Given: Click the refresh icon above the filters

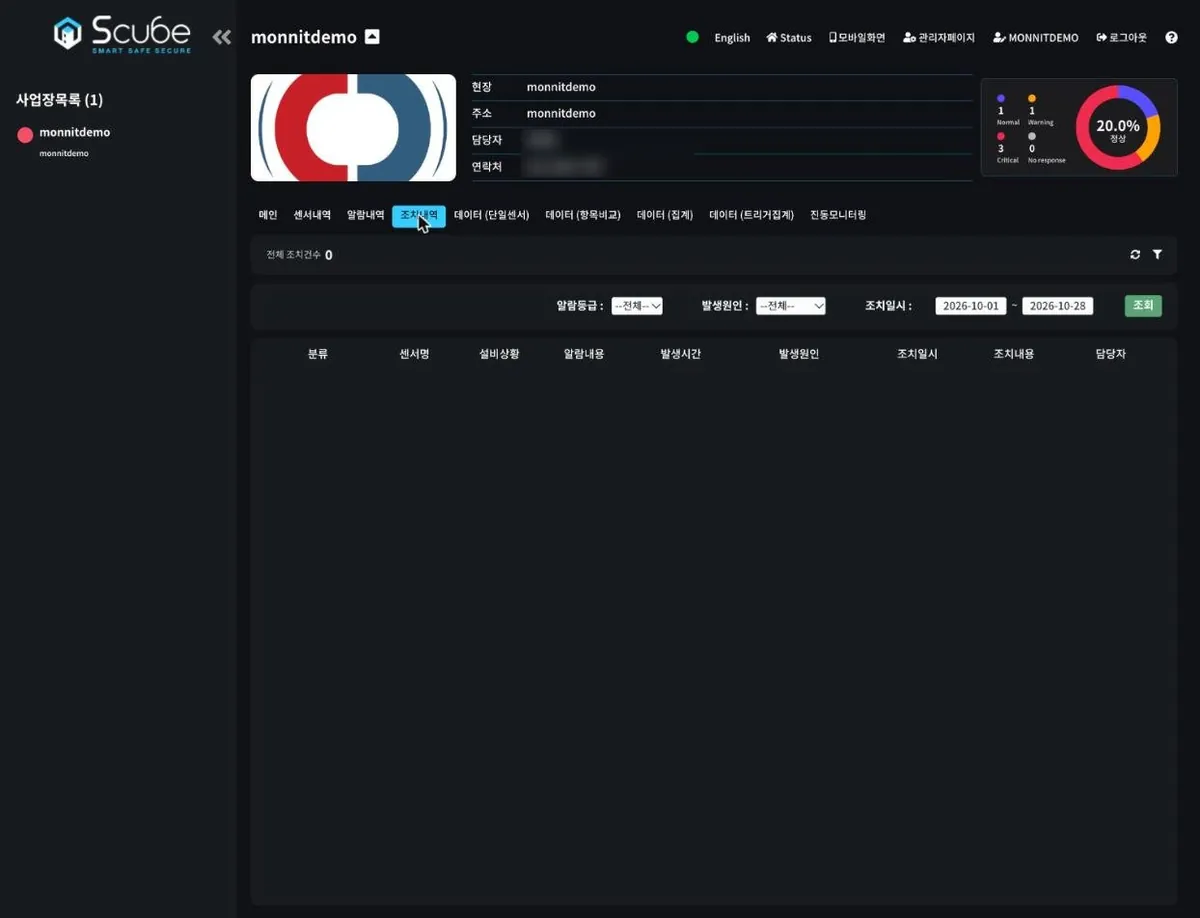Looking at the screenshot, I should pos(1135,255).
